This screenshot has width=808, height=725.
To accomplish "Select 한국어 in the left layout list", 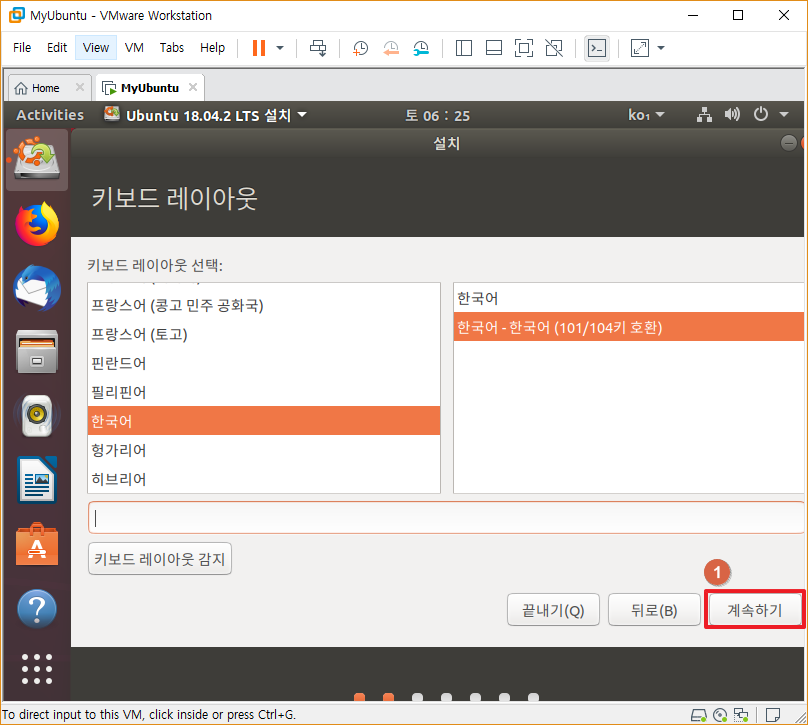I will pyautogui.click(x=264, y=421).
